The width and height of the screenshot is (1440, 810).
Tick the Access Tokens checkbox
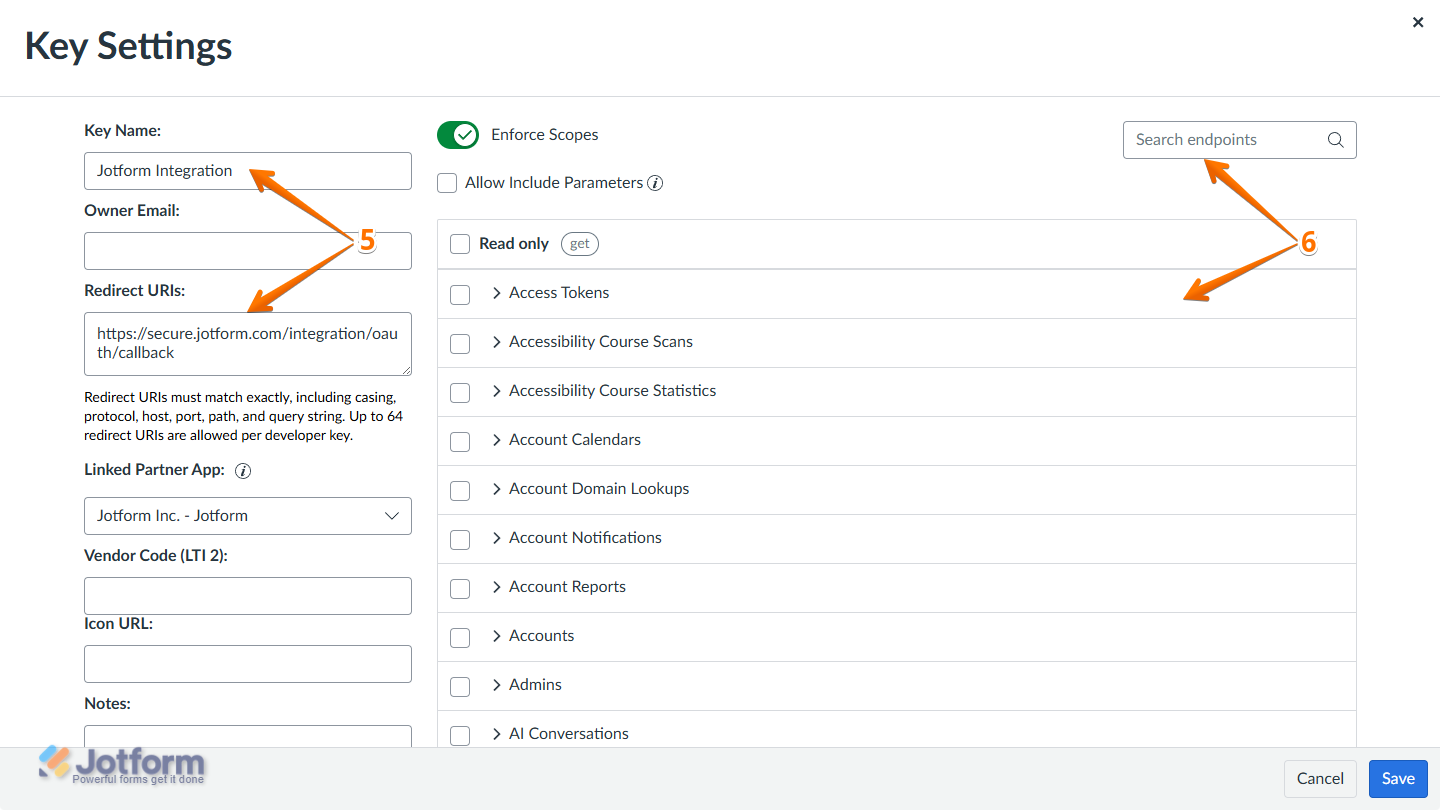point(460,294)
